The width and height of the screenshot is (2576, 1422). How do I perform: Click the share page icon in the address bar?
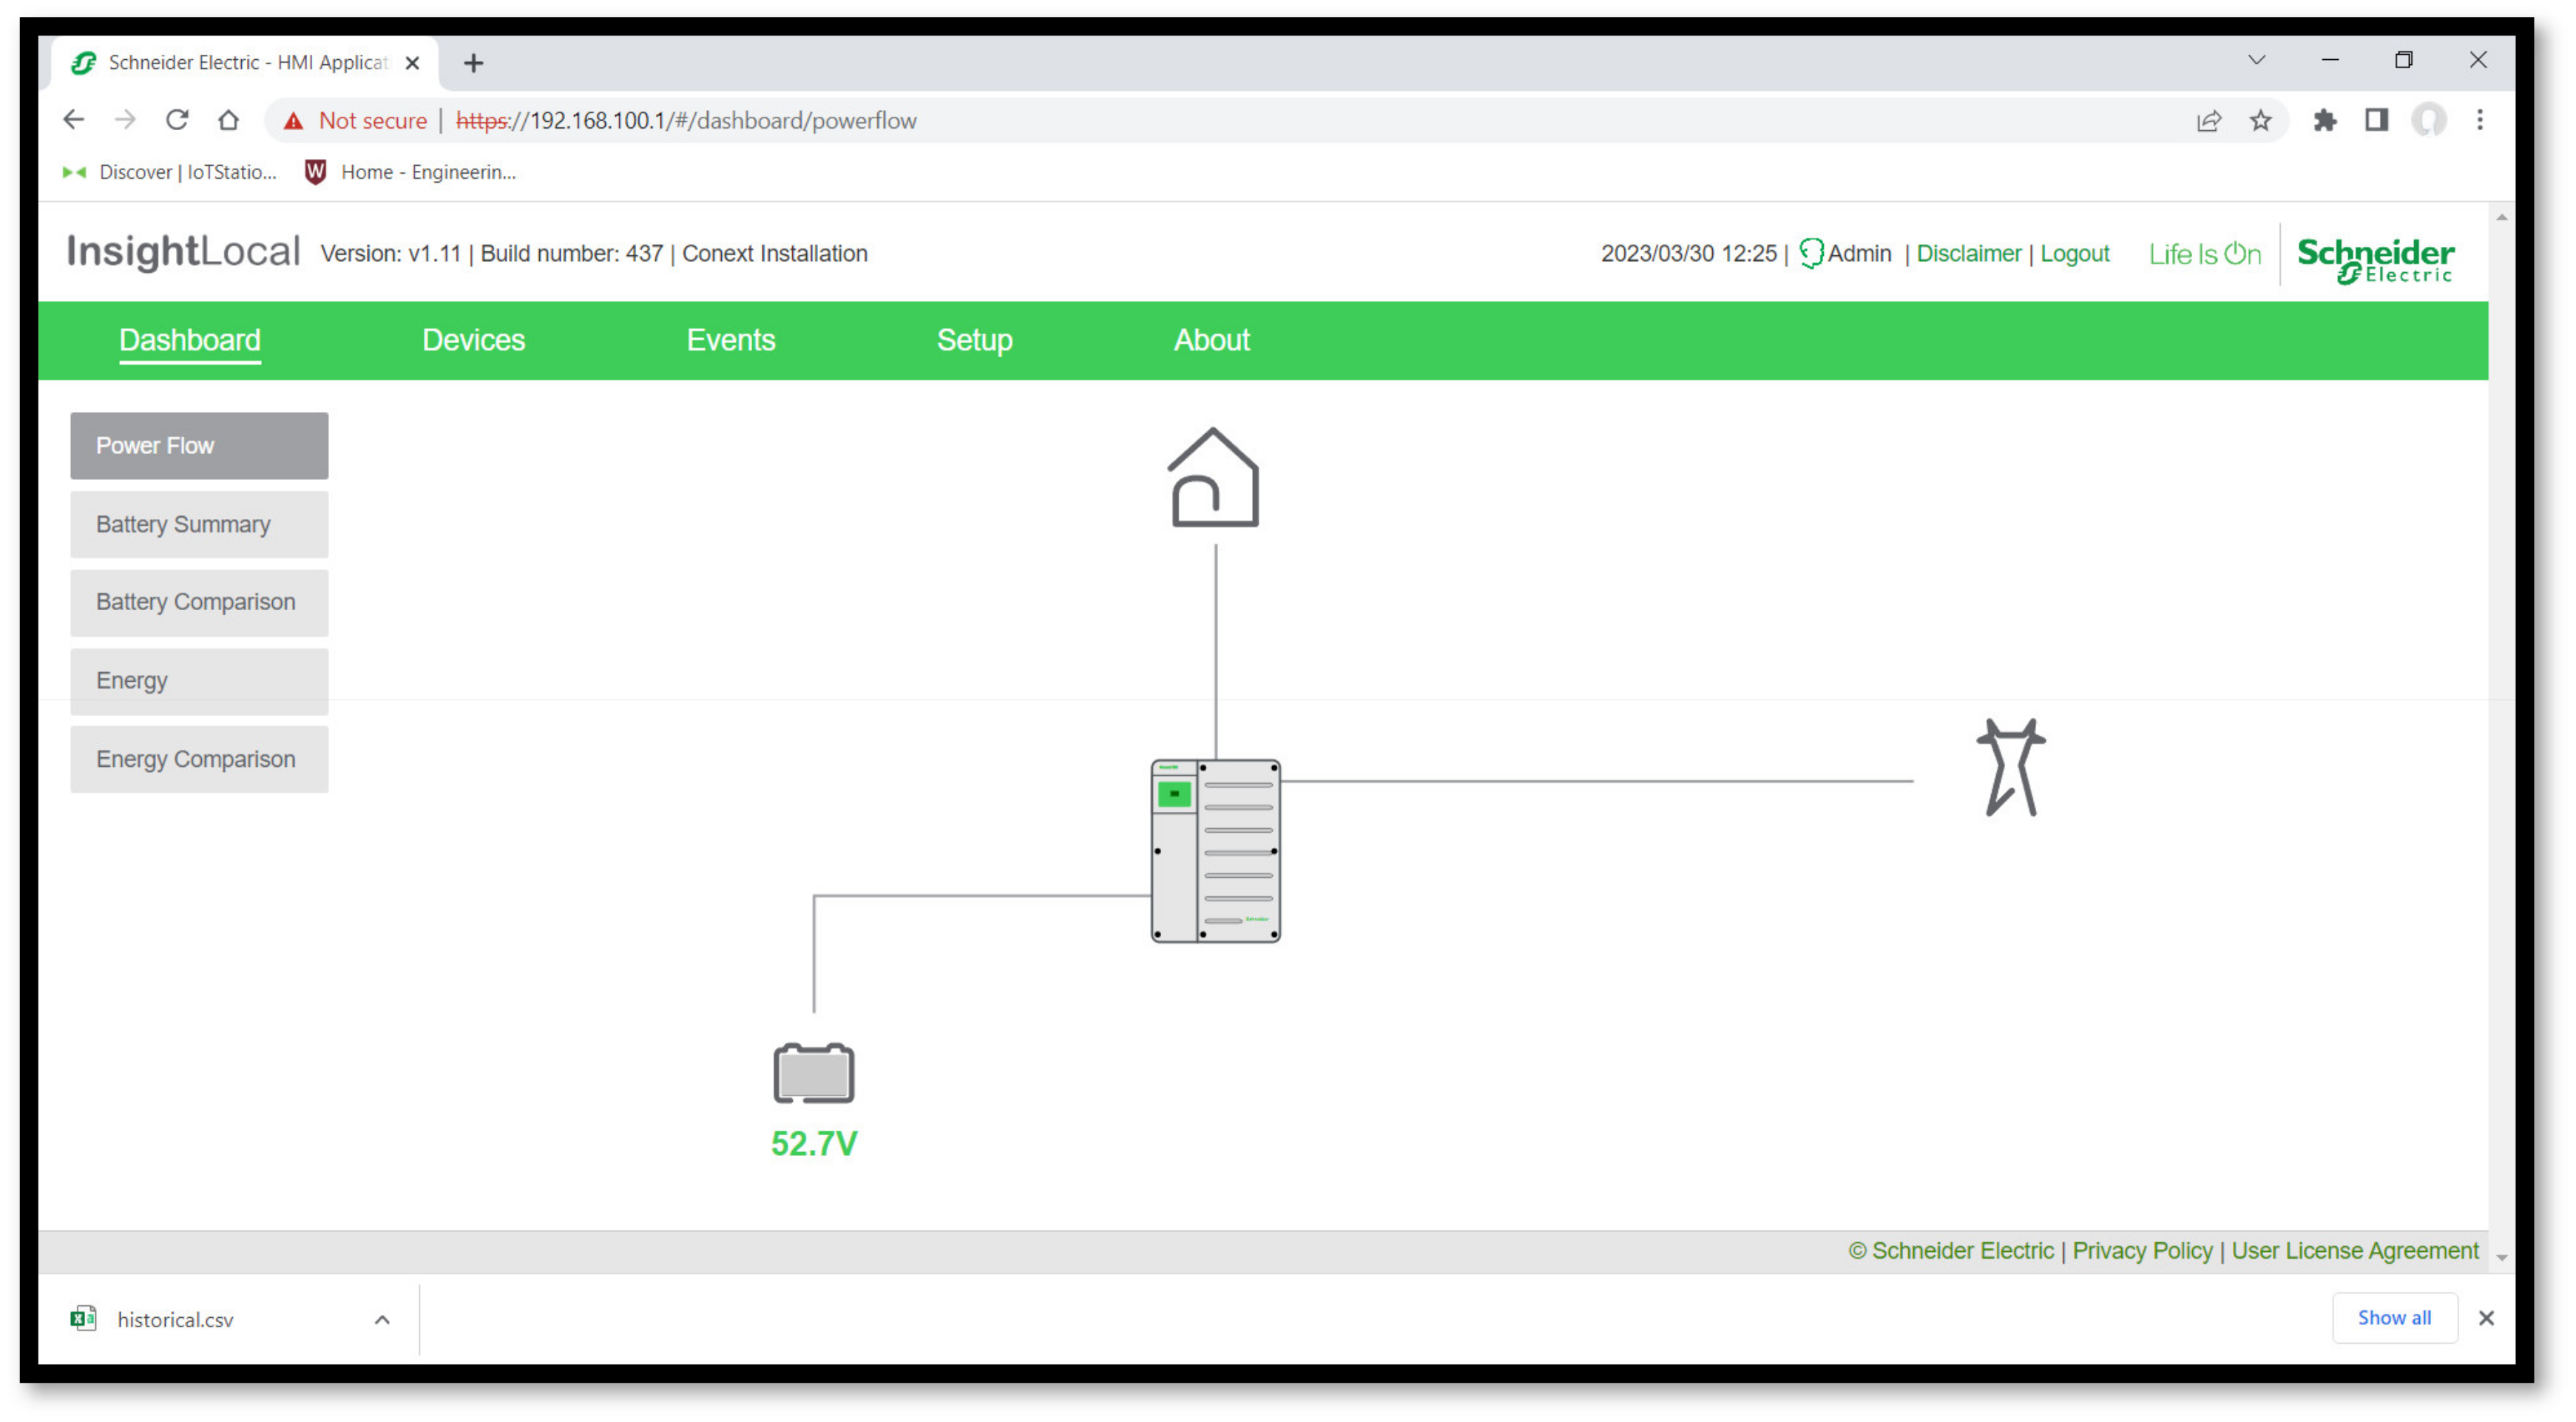(x=2208, y=121)
